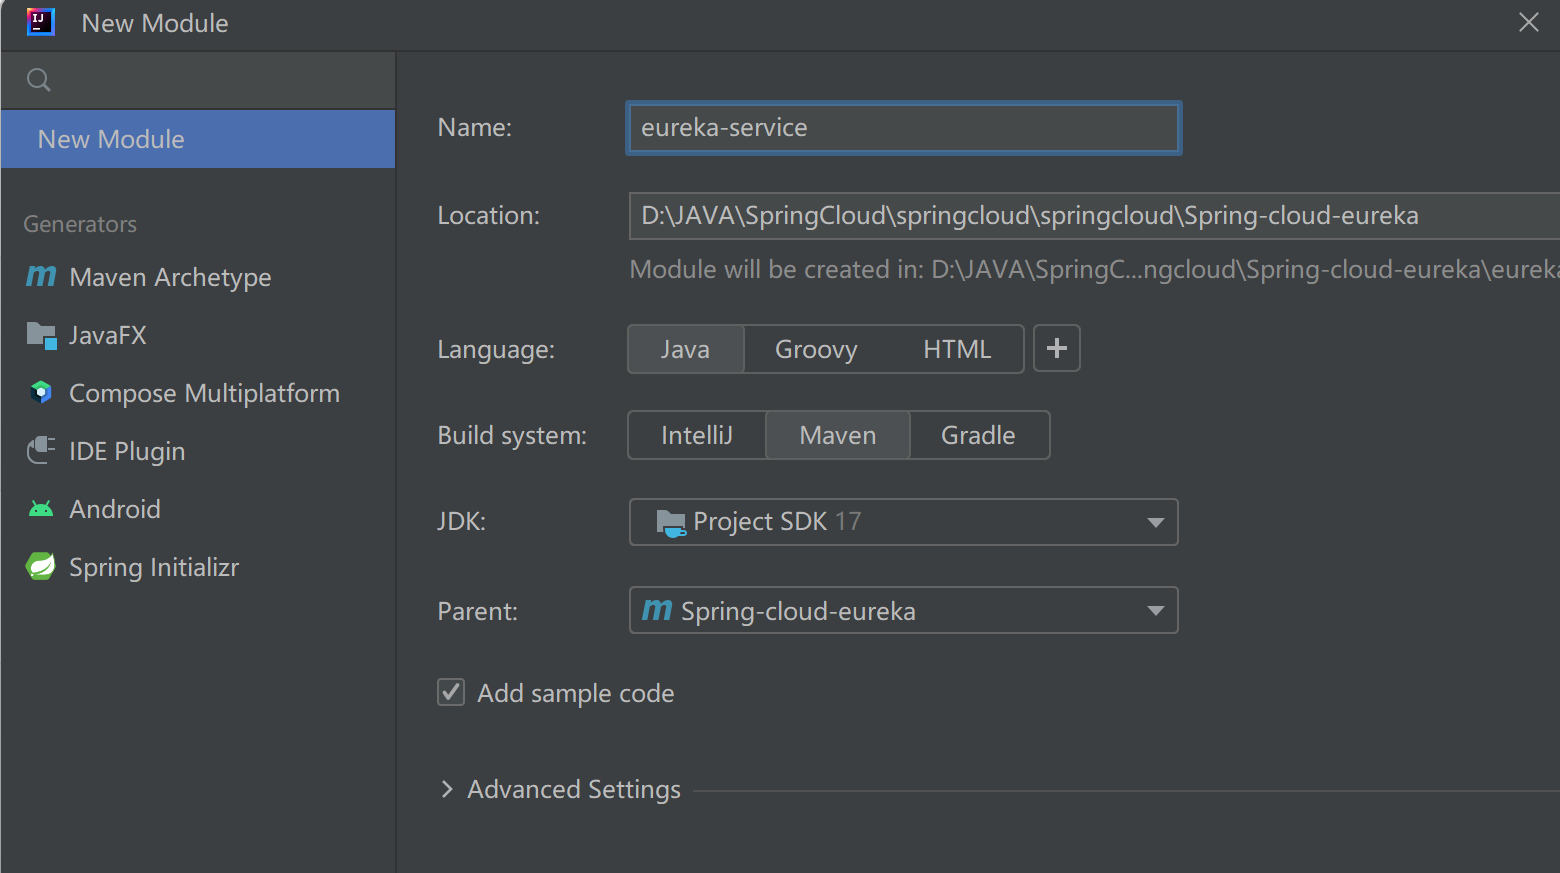Image resolution: width=1560 pixels, height=873 pixels.
Task: Click the New Module window title
Action: [155, 23]
